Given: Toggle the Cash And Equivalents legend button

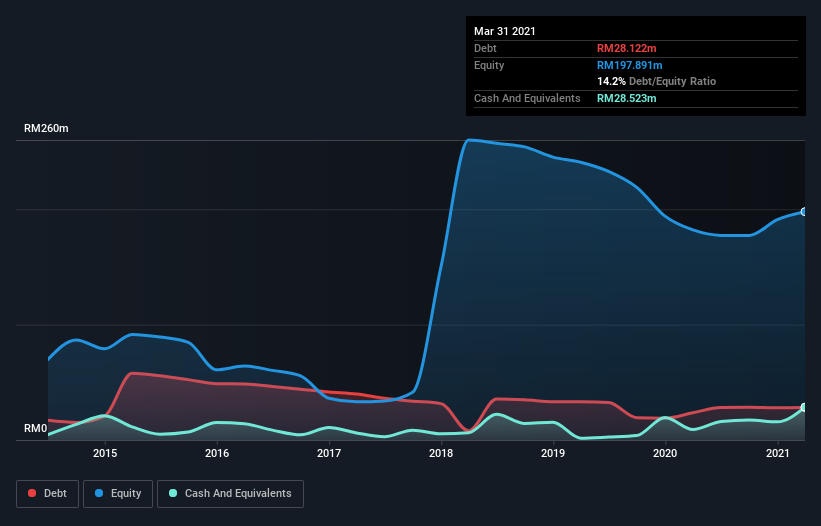Looking at the screenshot, I should pyautogui.click(x=230, y=494).
